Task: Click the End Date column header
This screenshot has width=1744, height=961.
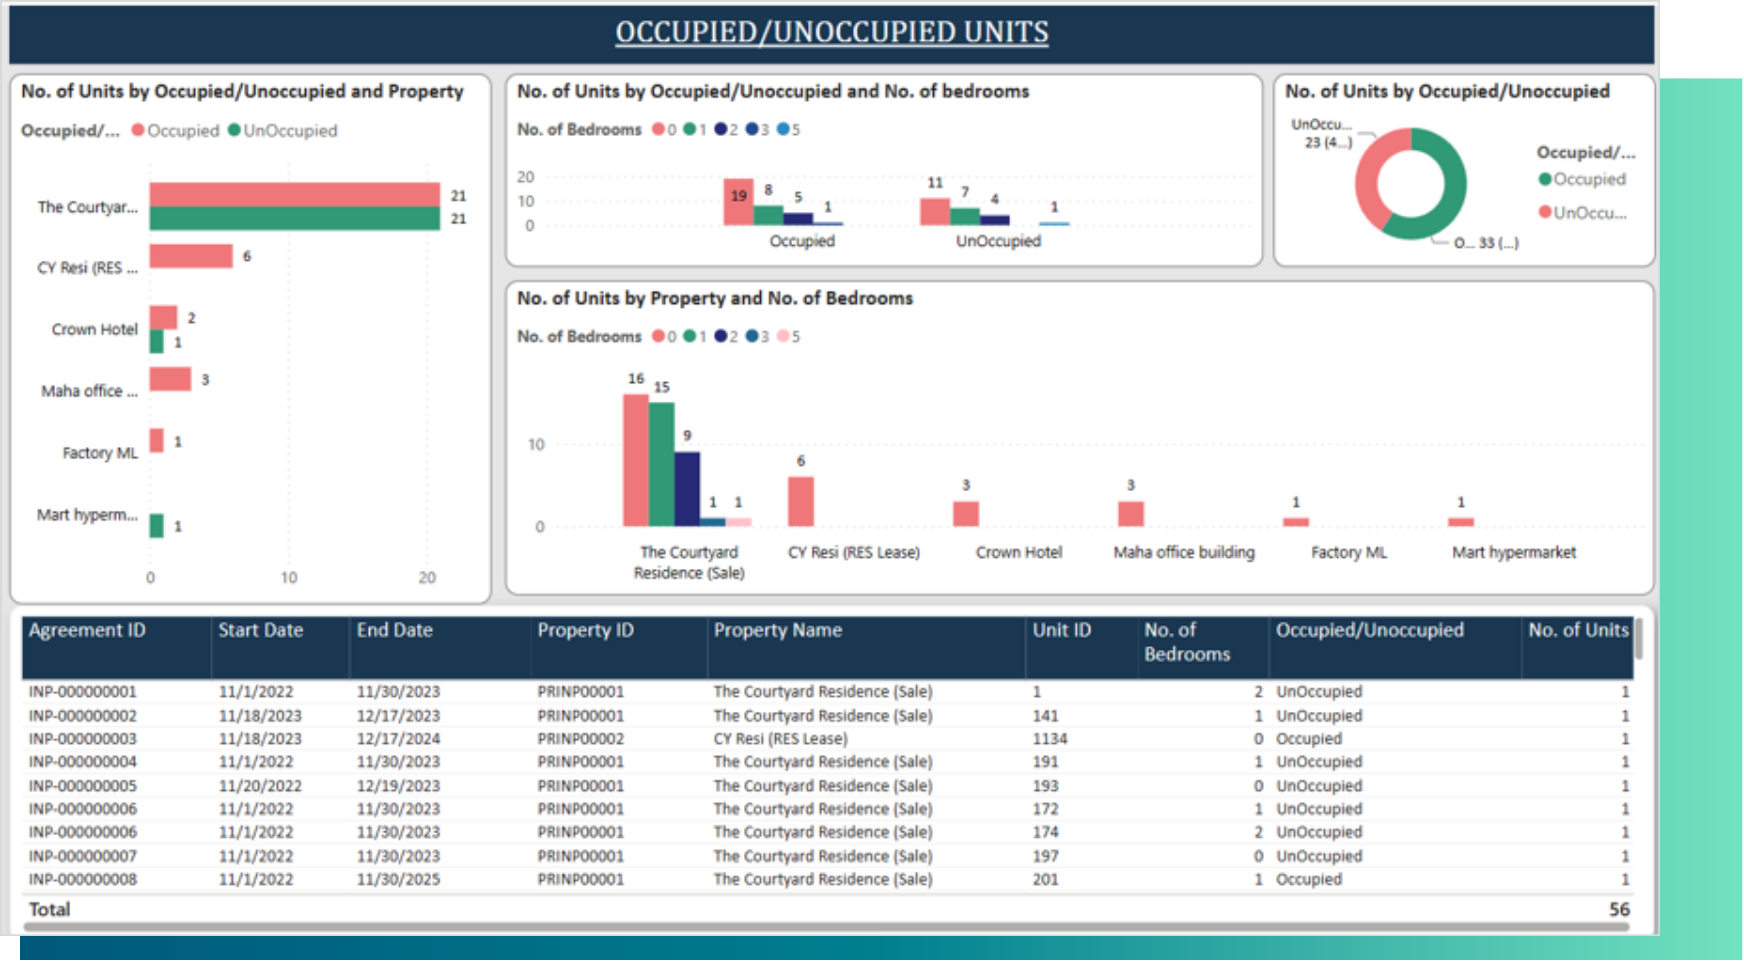Action: 394,631
